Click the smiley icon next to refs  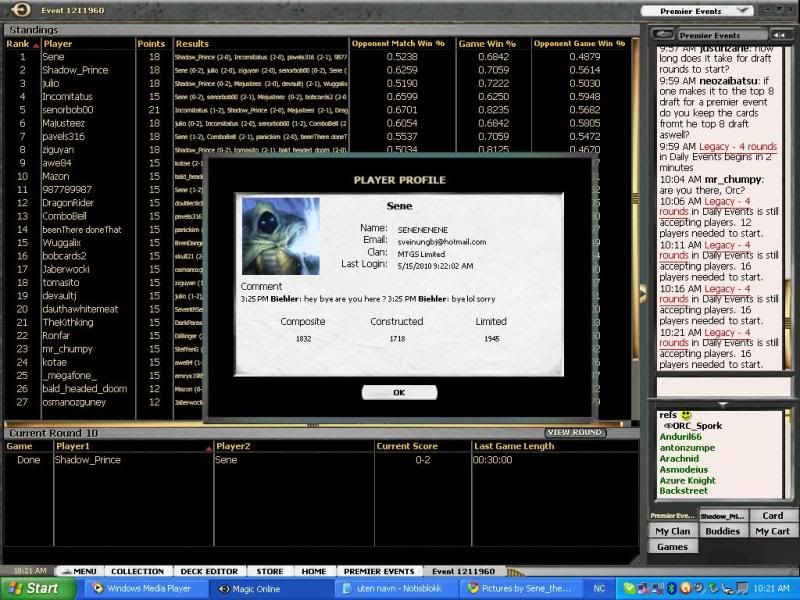687,414
